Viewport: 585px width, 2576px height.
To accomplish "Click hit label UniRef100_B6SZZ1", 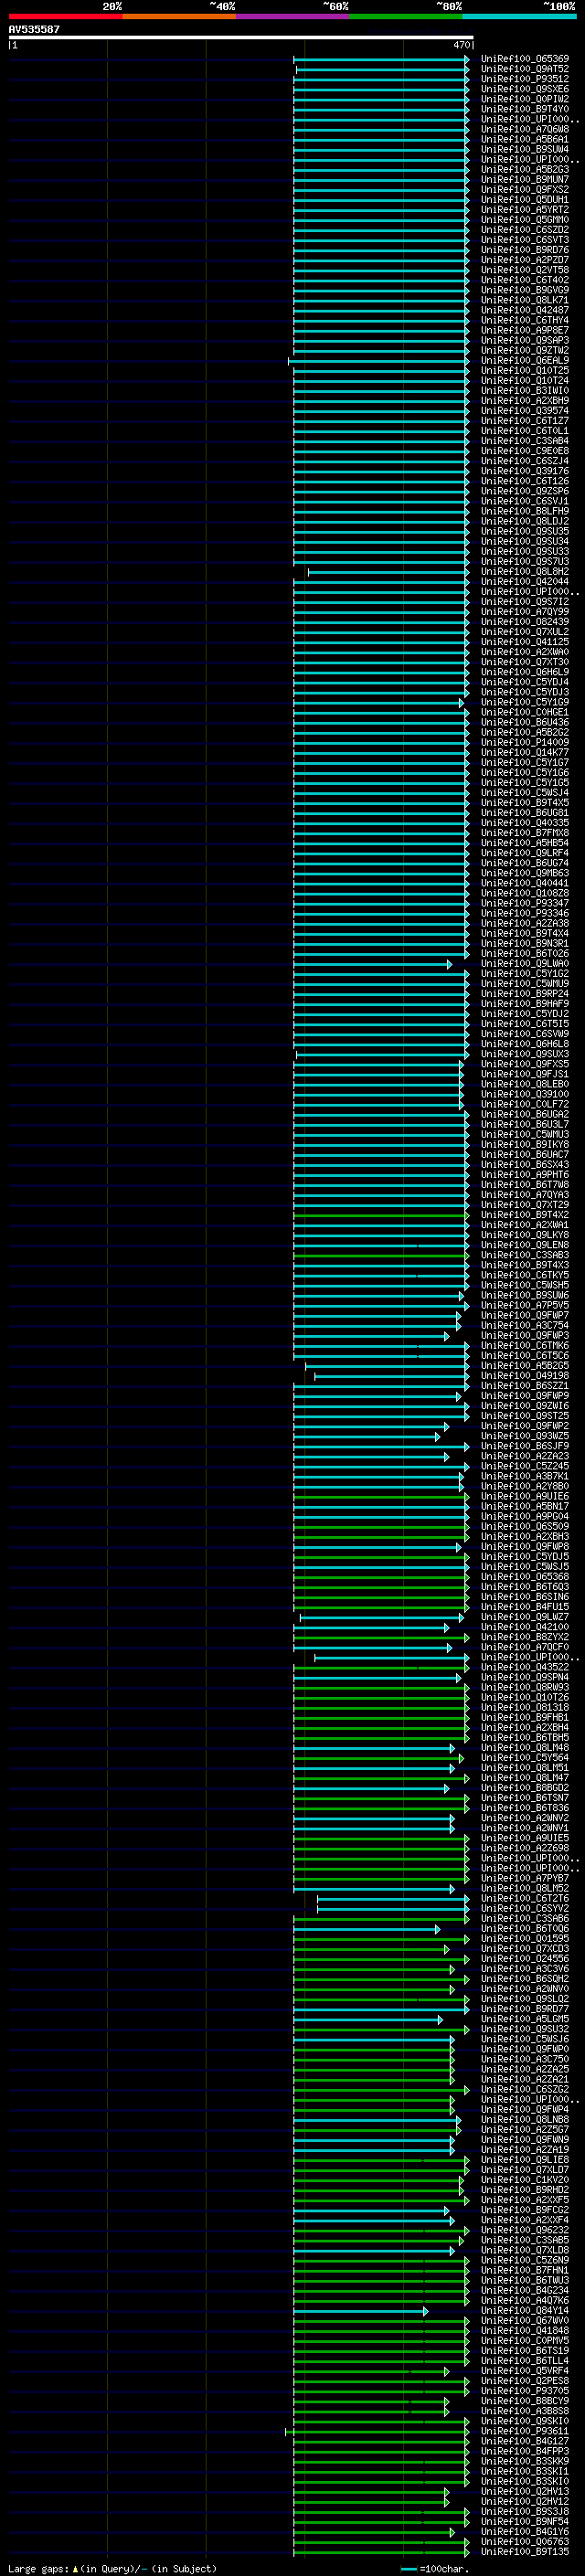I will pyautogui.click(x=525, y=1386).
